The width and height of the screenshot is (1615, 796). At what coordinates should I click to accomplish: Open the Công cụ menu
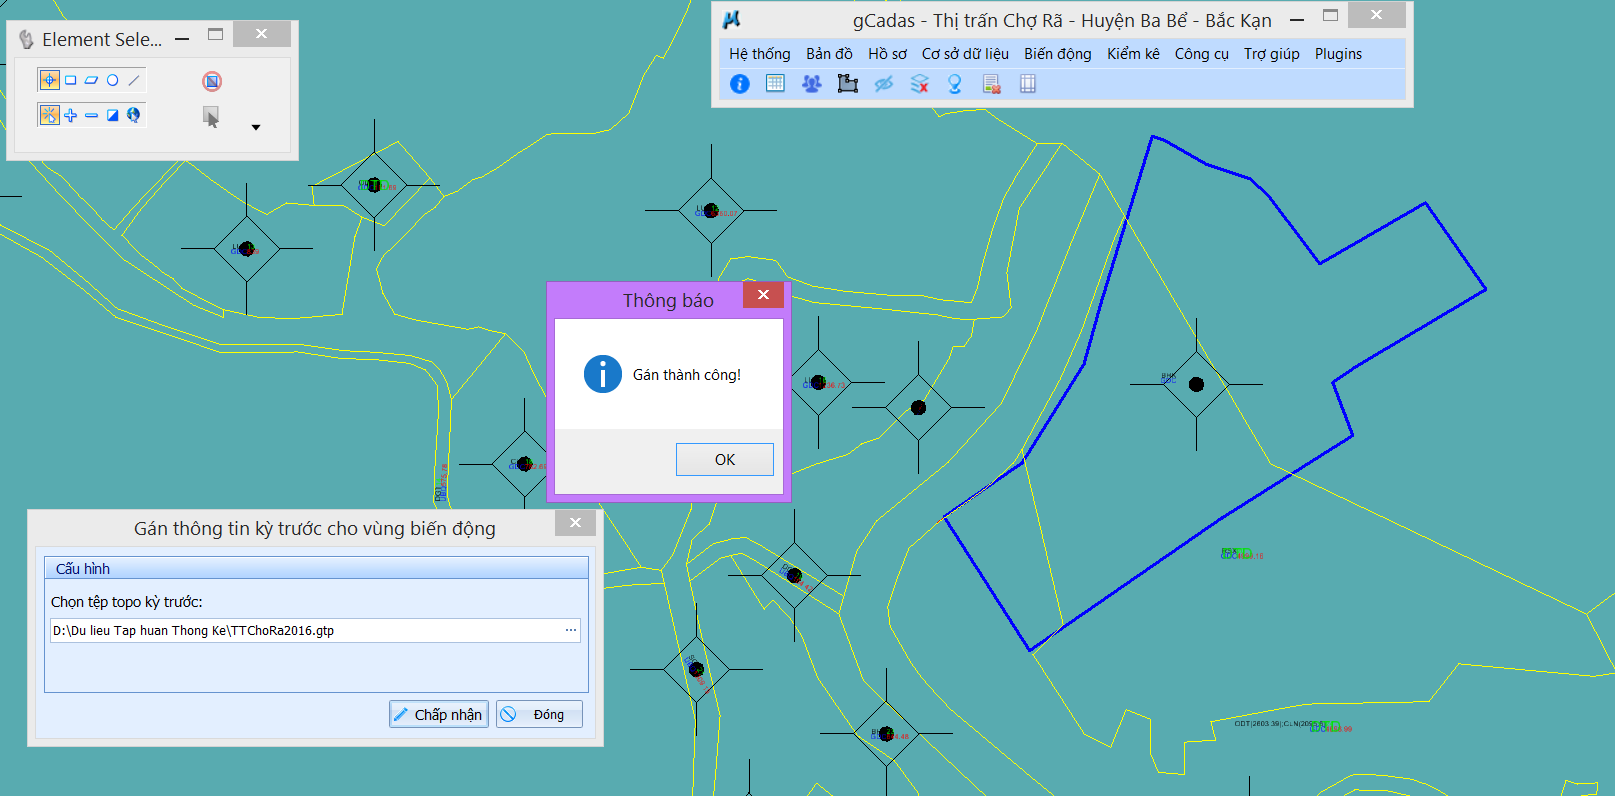pyautogui.click(x=1201, y=54)
